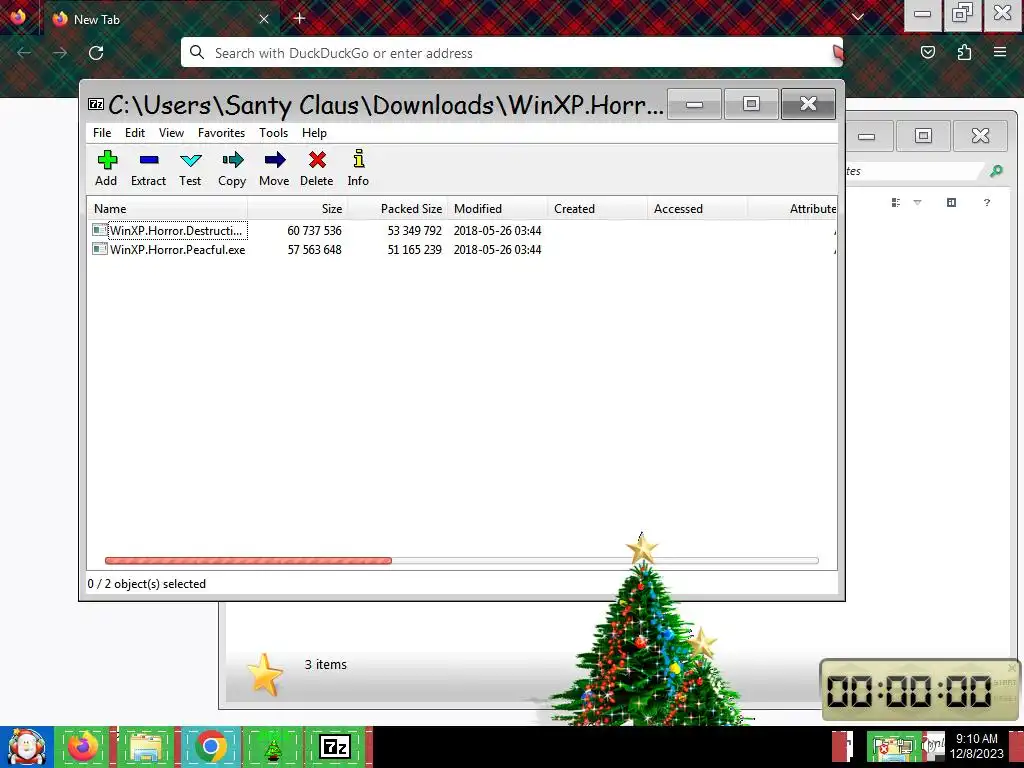Expand the list all tabs chevron in Firefox
1024x768 pixels.
857,17
